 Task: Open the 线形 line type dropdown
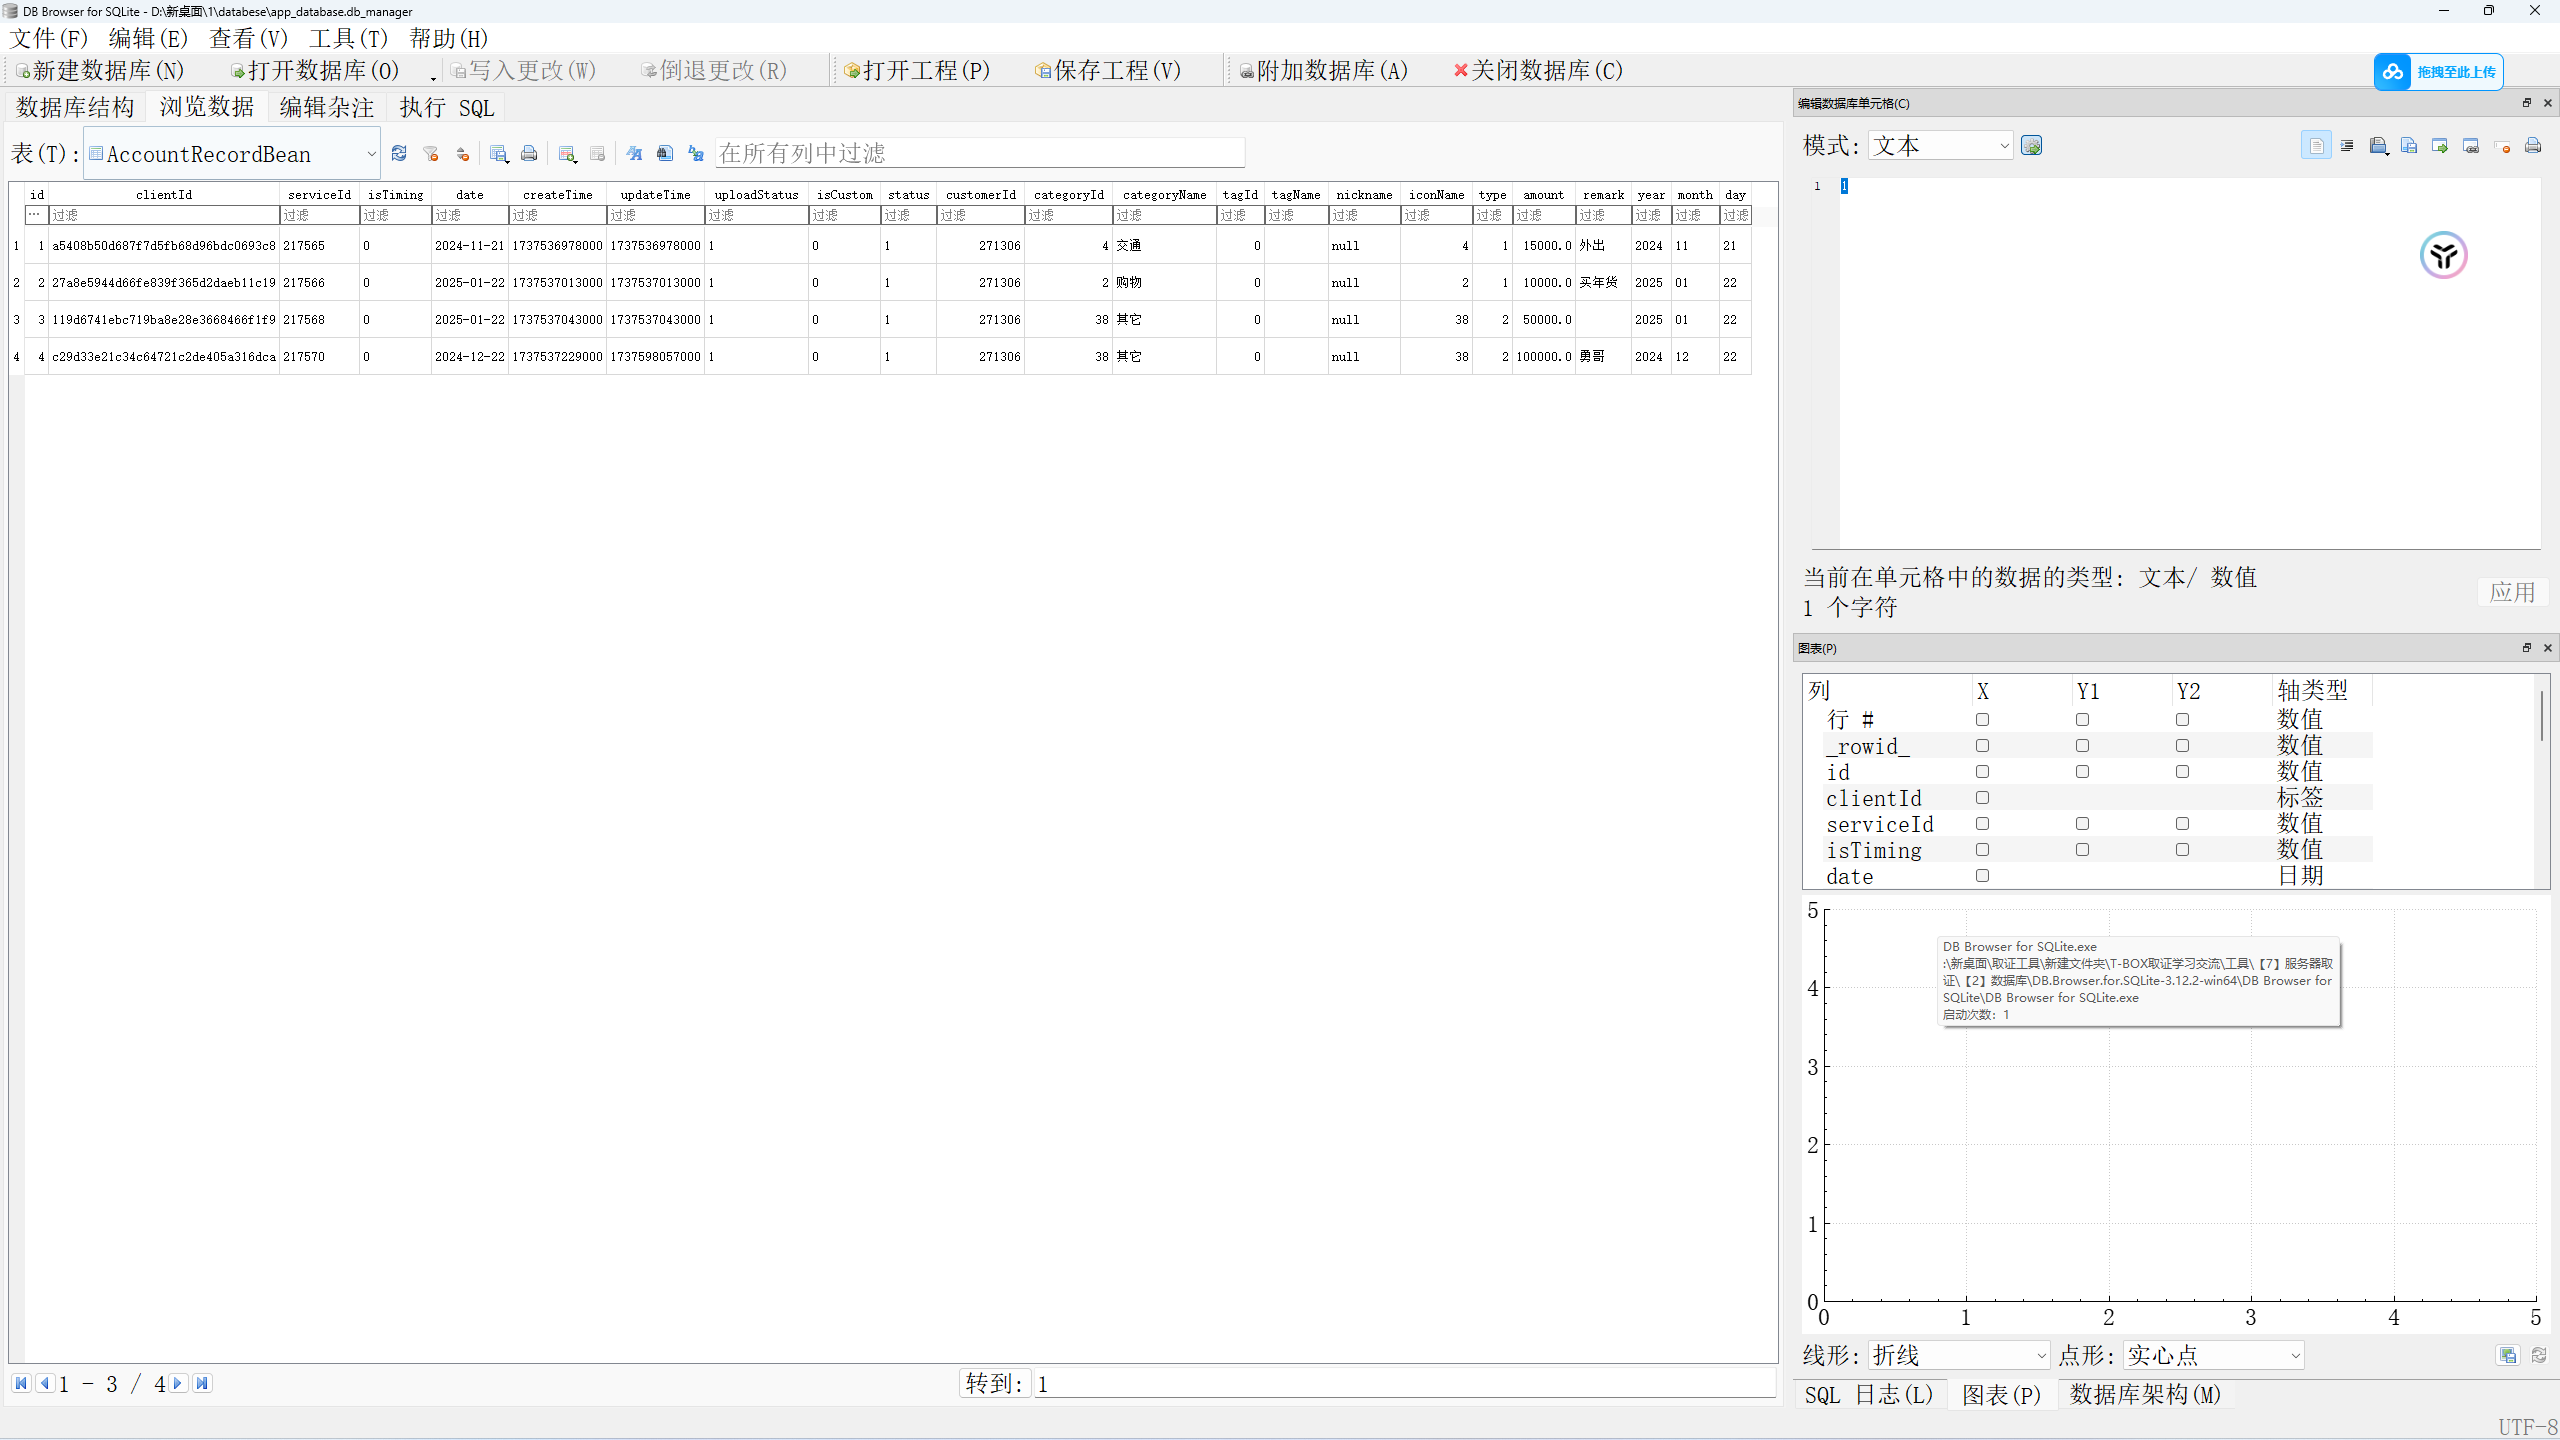(1959, 1355)
